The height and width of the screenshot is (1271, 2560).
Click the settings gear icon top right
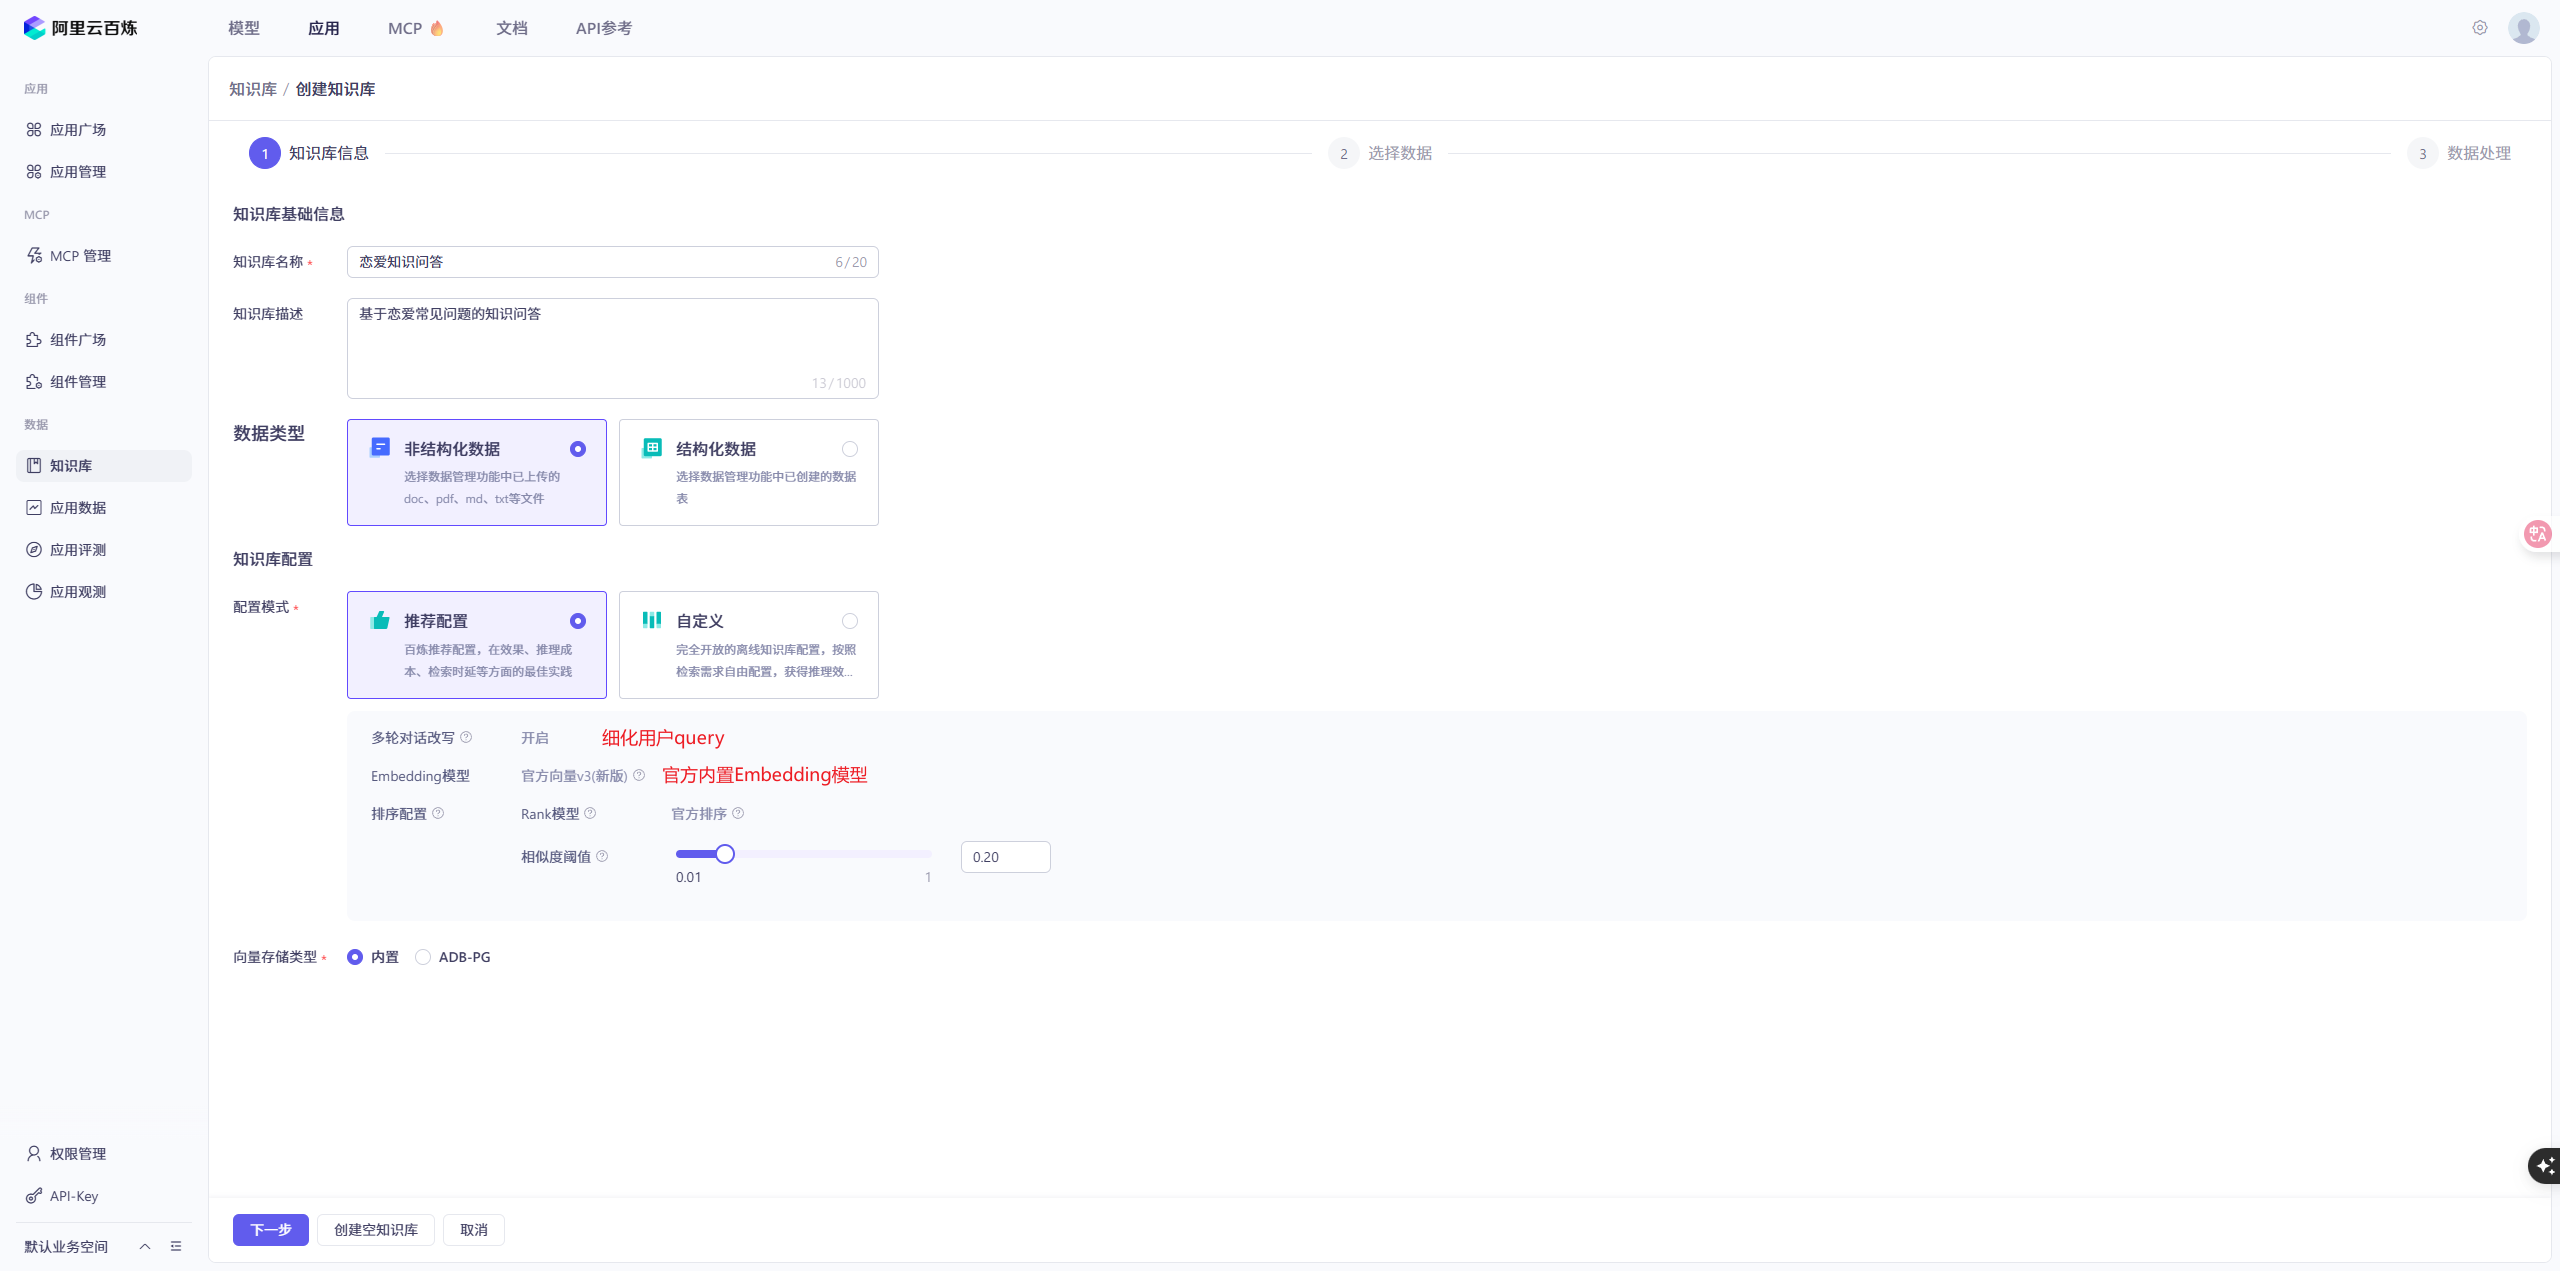pos(2479,28)
